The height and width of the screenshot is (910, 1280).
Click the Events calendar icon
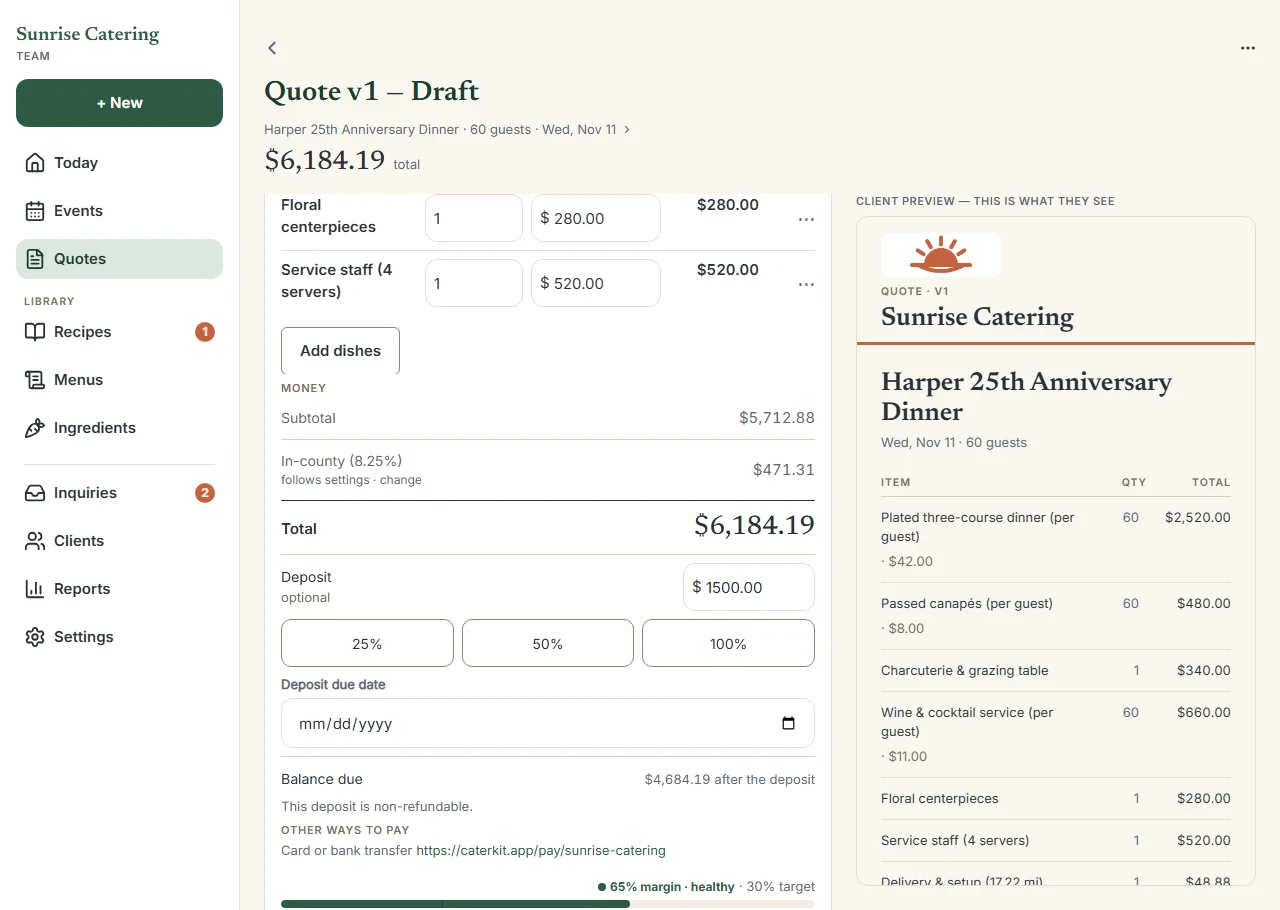(35, 211)
